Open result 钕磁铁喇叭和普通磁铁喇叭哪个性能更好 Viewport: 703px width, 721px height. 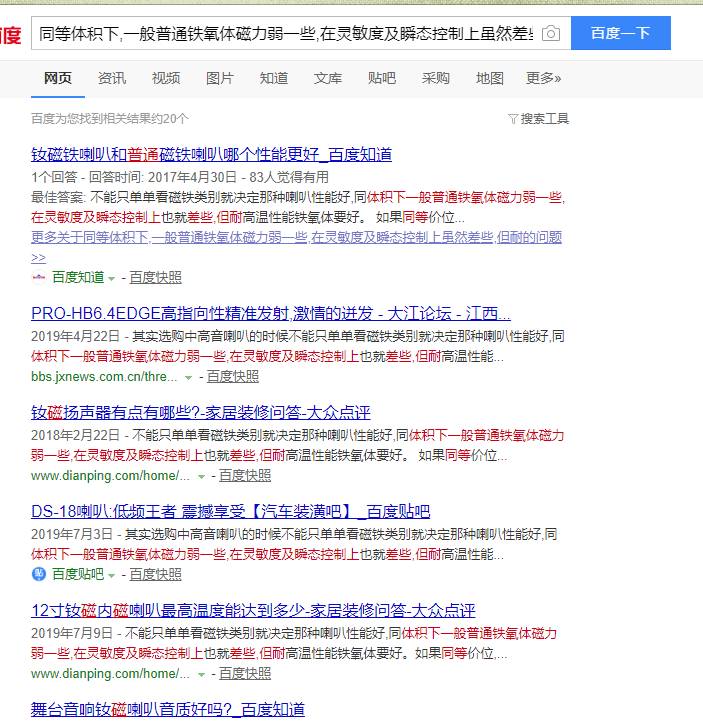(211, 154)
